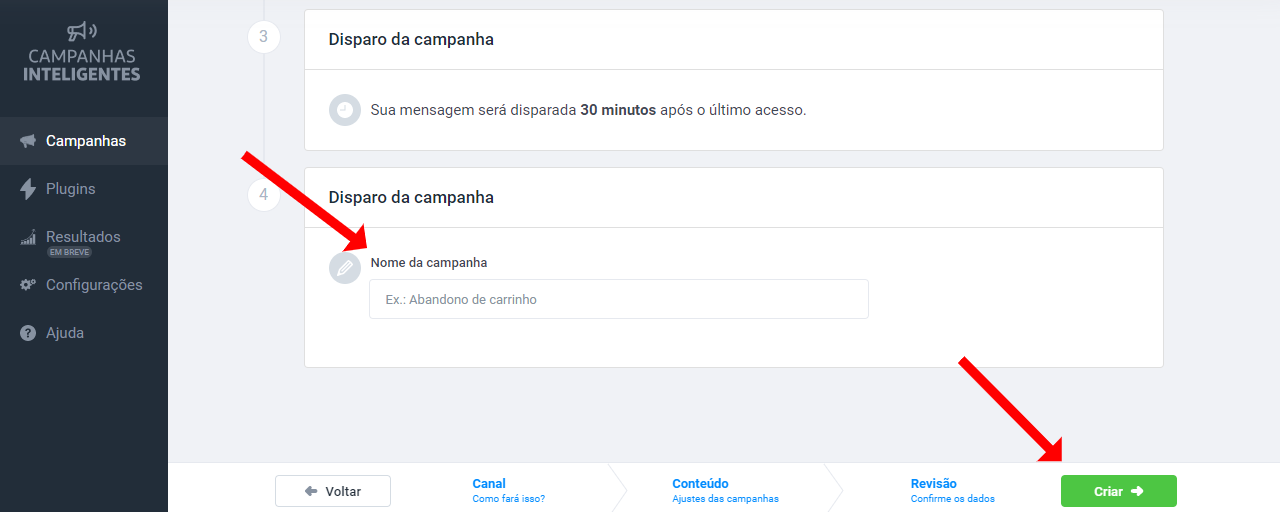Viewport: 1280px width, 512px height.
Task: Click the pencil icon beside Nome da campanha
Action: [x=345, y=268]
